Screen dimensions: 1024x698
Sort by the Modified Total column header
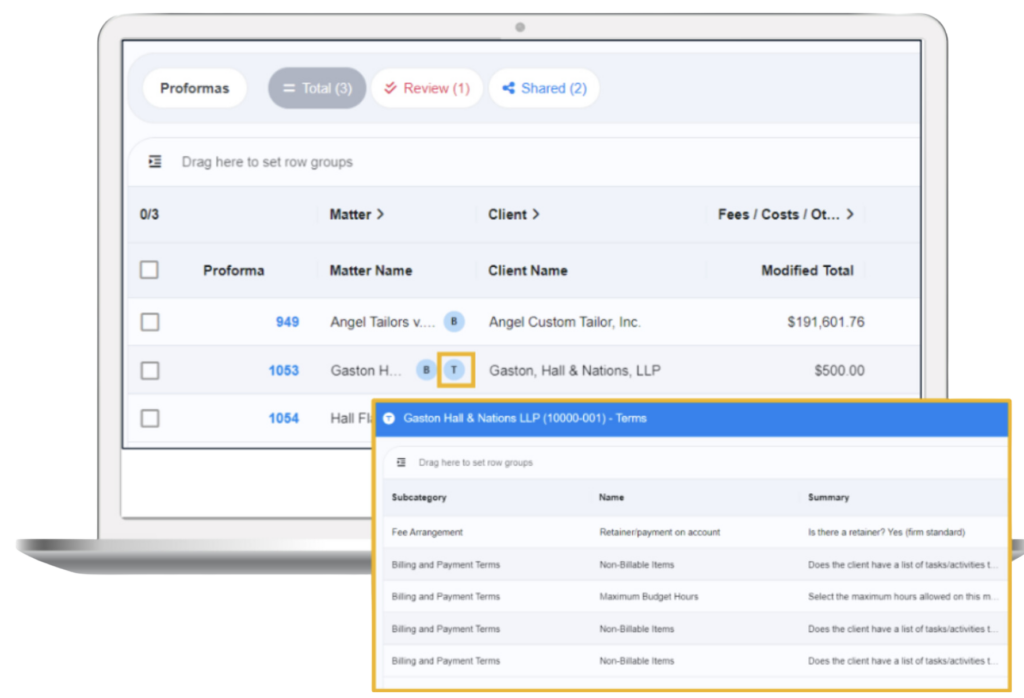tap(807, 270)
